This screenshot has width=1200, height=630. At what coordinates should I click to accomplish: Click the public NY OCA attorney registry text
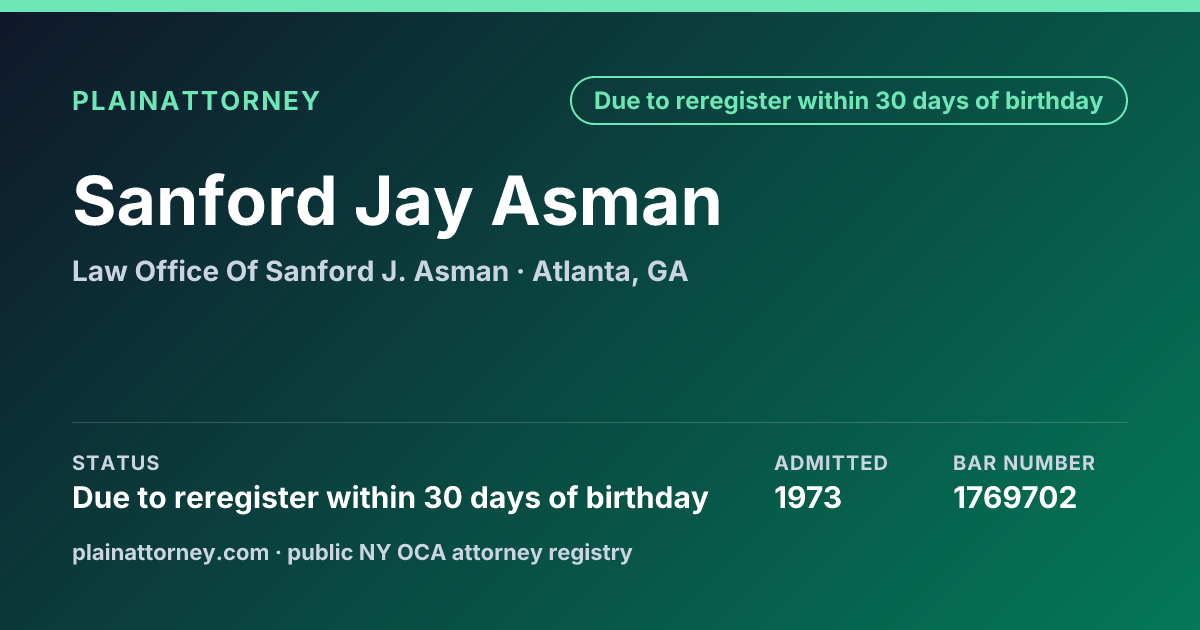point(460,552)
